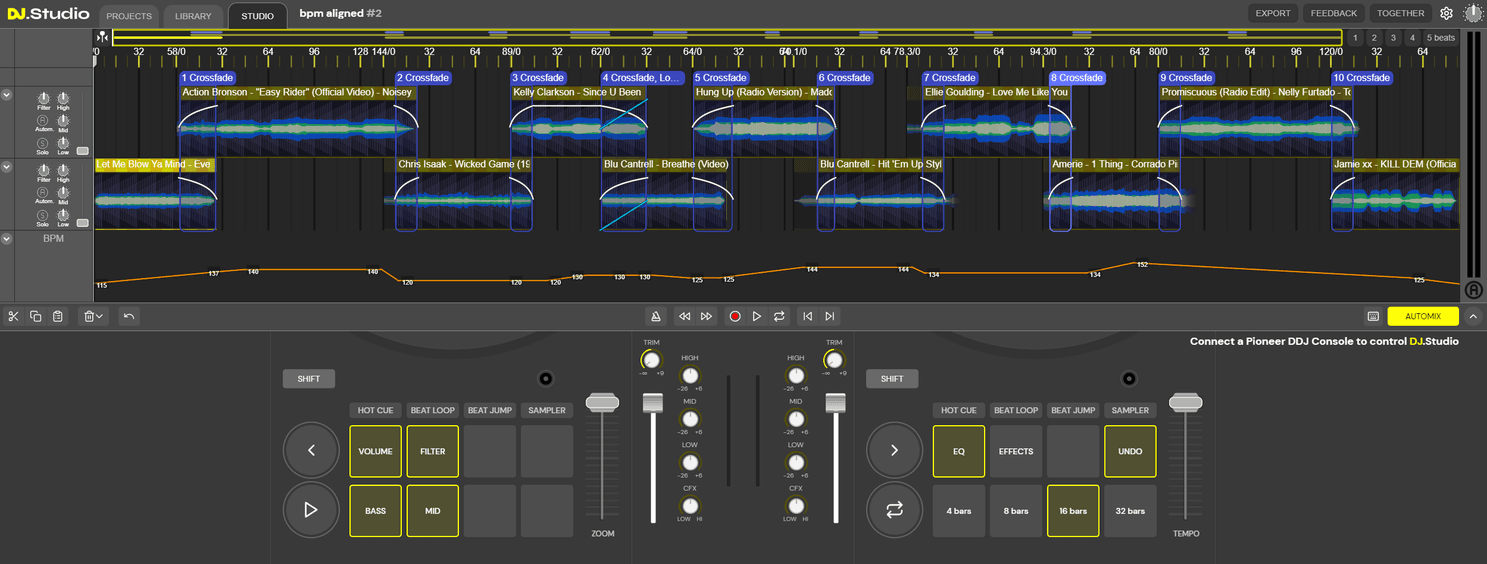Open the right deck SAMPLER tab
Viewport: 1487px width, 564px height.
pos(1130,410)
